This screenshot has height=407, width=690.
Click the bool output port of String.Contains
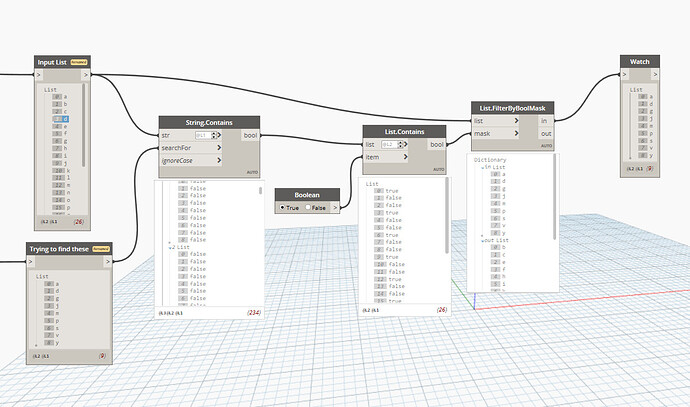(x=250, y=135)
